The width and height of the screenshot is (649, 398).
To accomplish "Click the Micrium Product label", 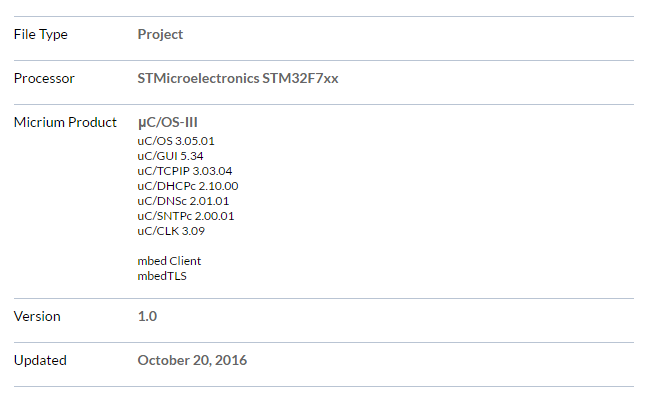I will 65,122.
